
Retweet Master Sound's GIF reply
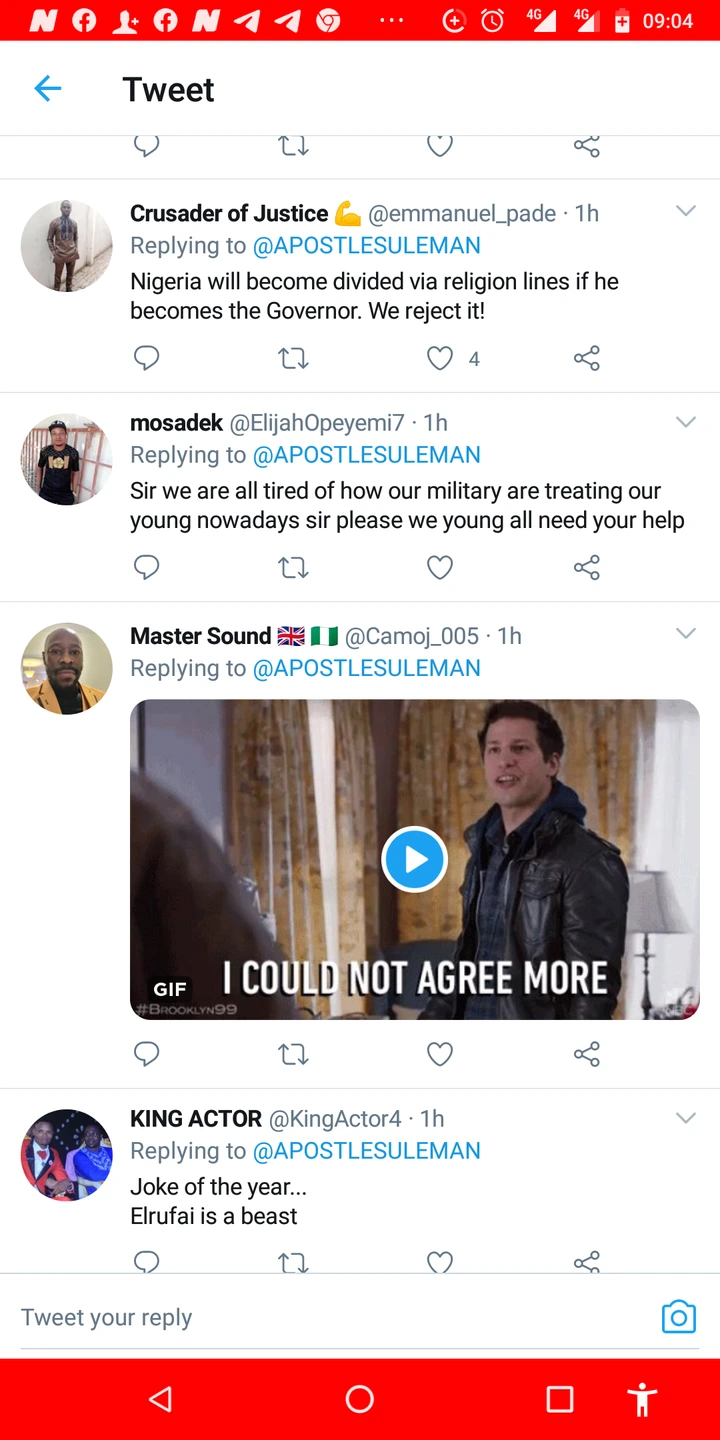(x=293, y=1053)
